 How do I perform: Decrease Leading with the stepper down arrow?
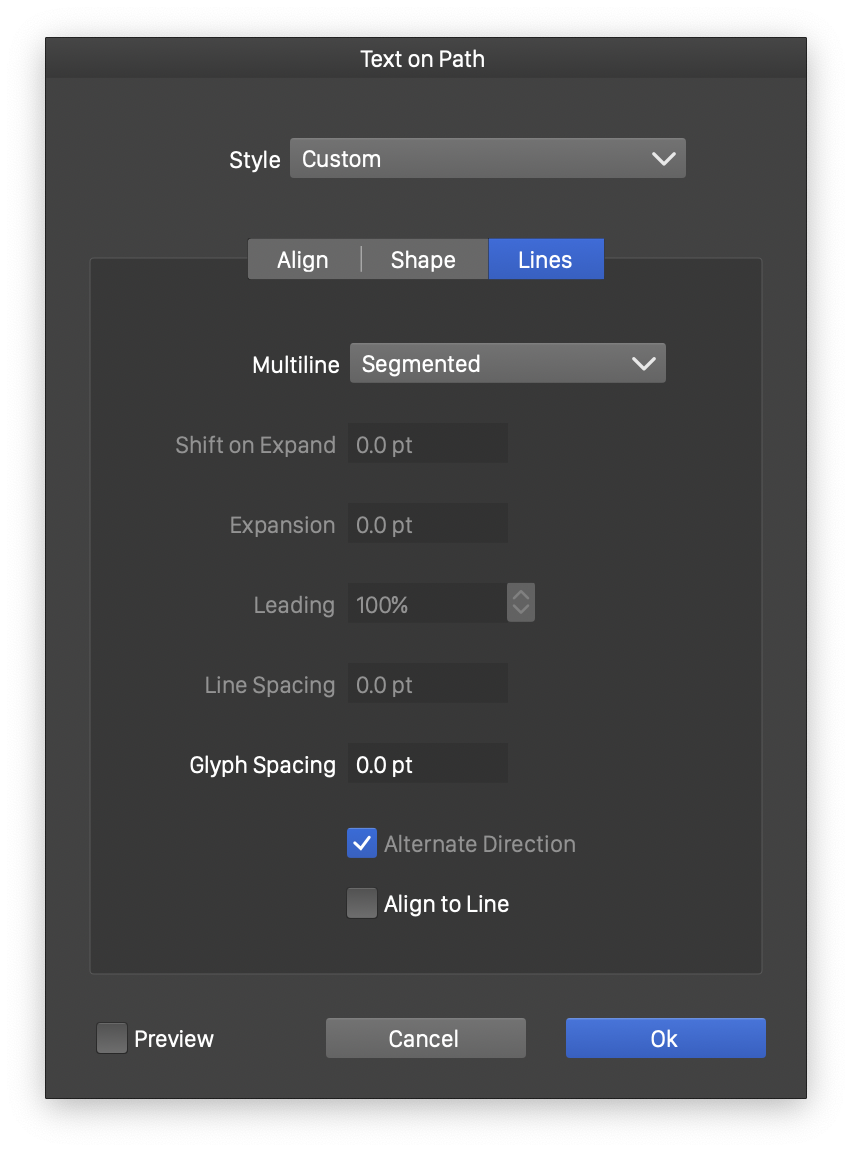(521, 611)
